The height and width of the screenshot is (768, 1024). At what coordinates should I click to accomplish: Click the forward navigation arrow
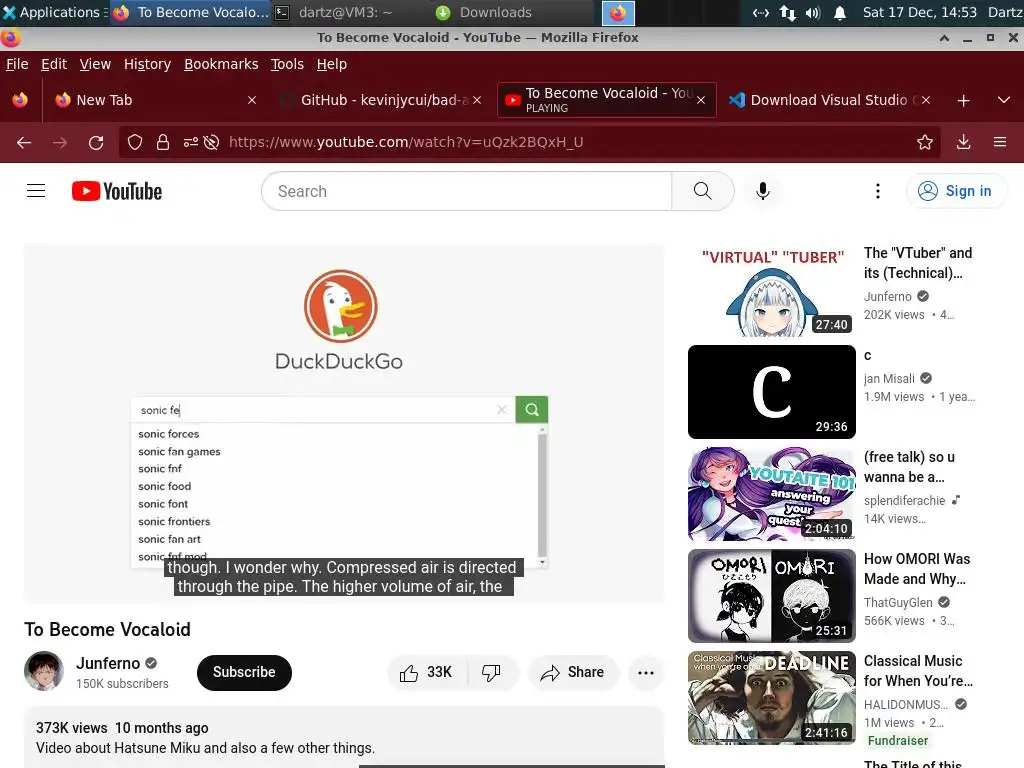point(60,142)
